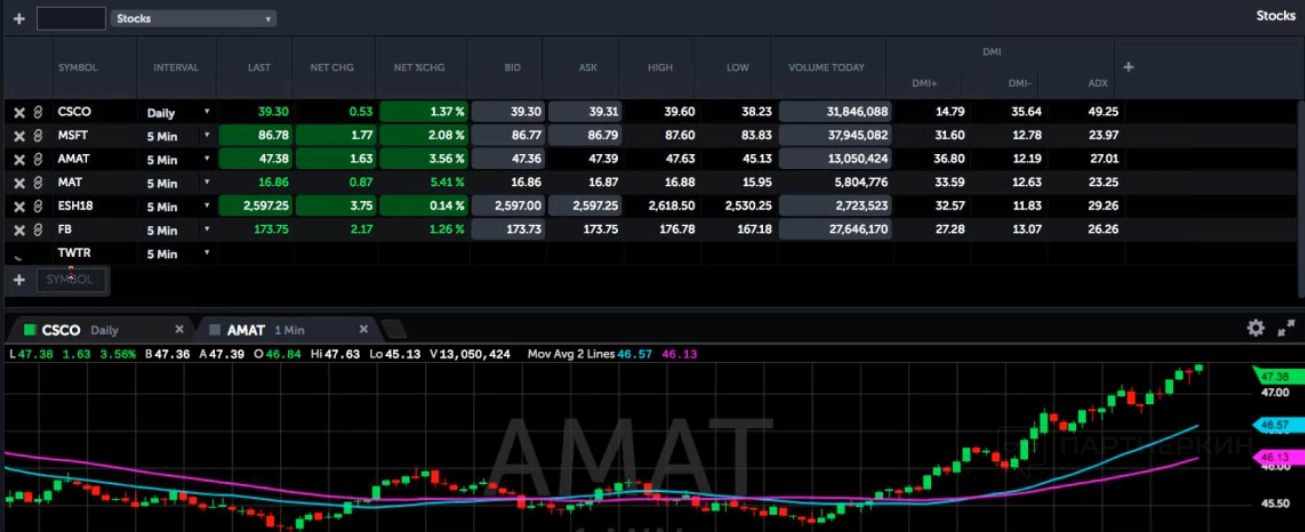Open the ESH18 5 Min interval dropdown
This screenshot has width=1305, height=532.
coord(207,206)
